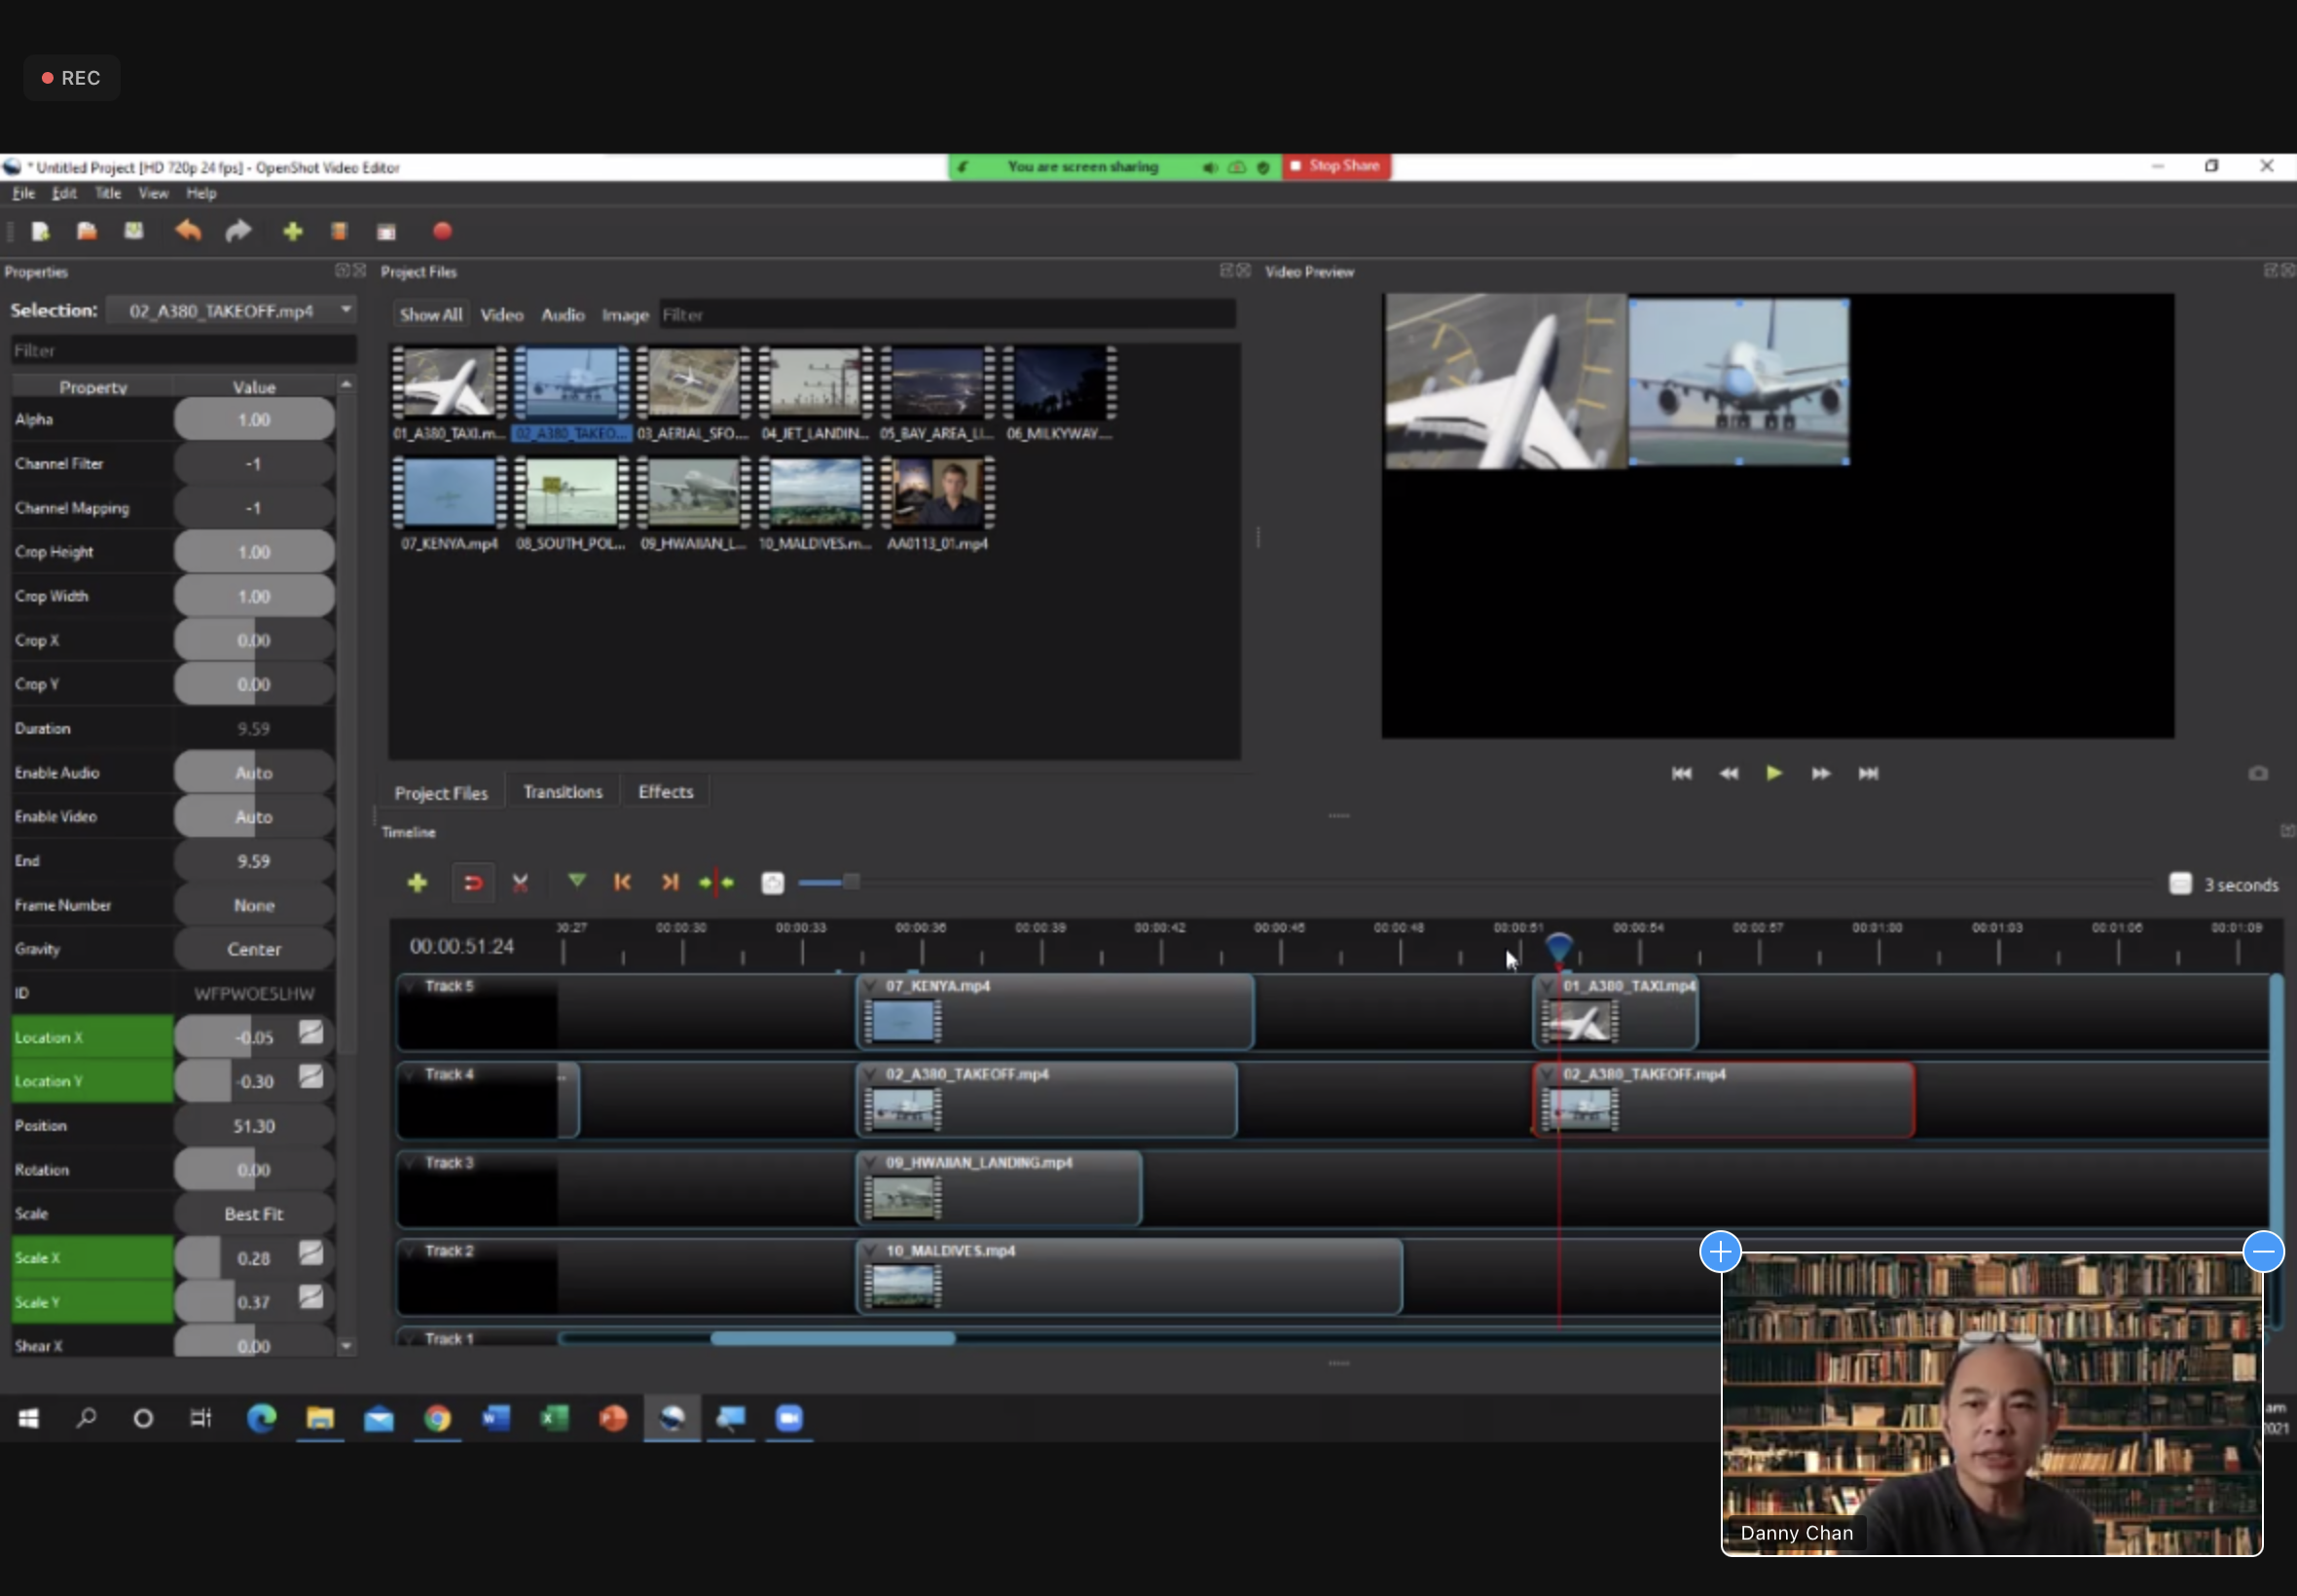Switch to the Effects tab

point(666,792)
